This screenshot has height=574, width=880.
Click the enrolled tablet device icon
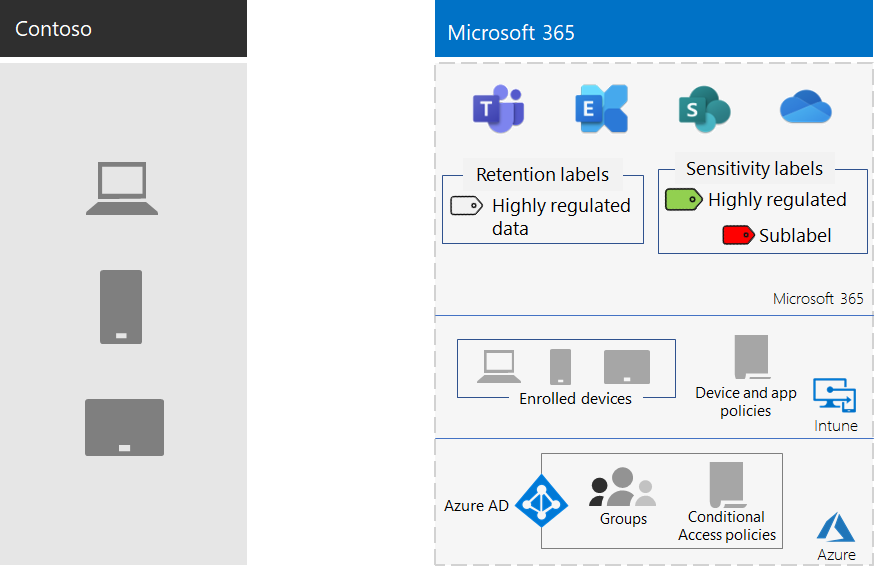click(626, 367)
